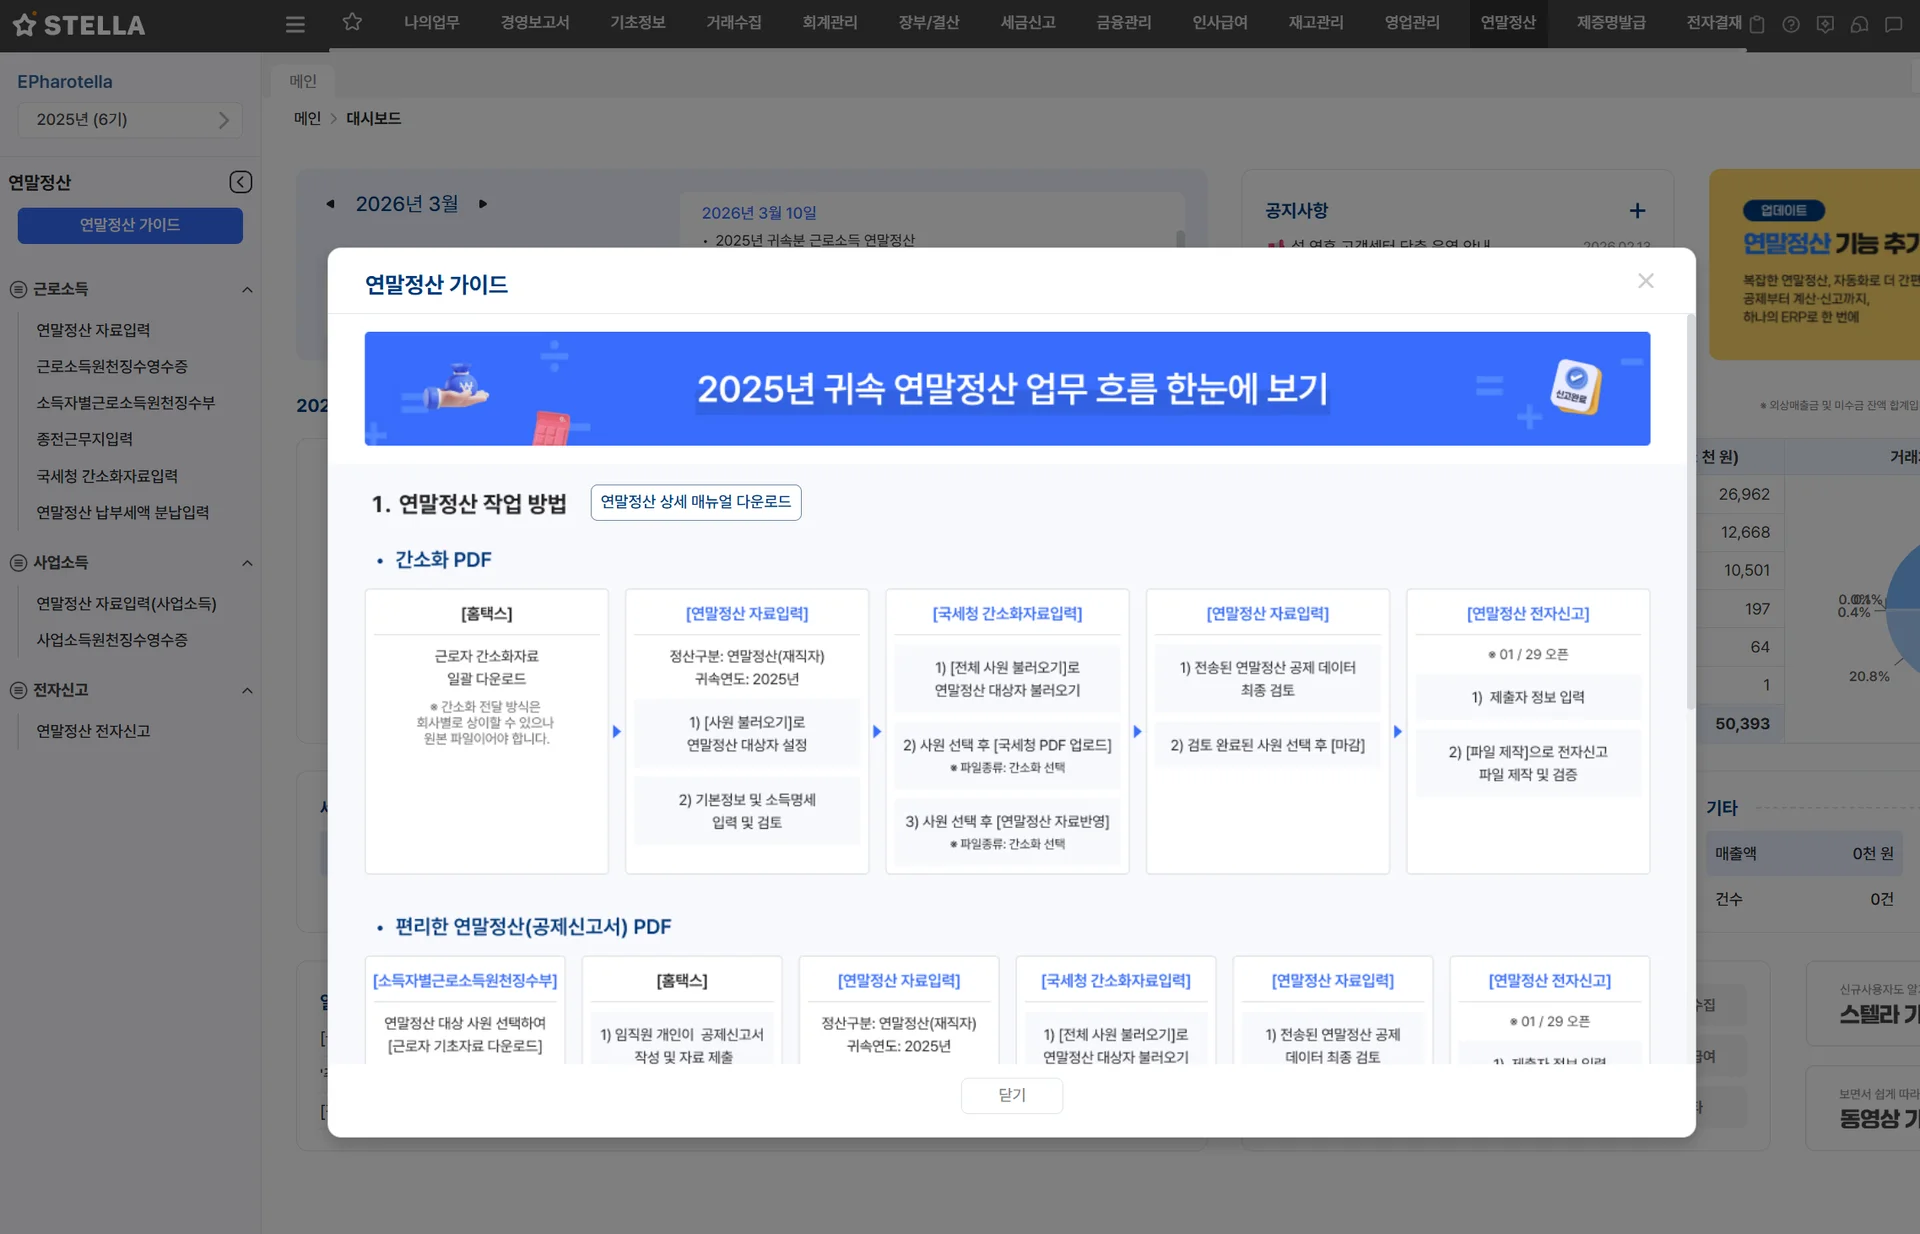Go to next month arrow after 2026년 3월
Screen dimensions: 1920x1234
483,204
